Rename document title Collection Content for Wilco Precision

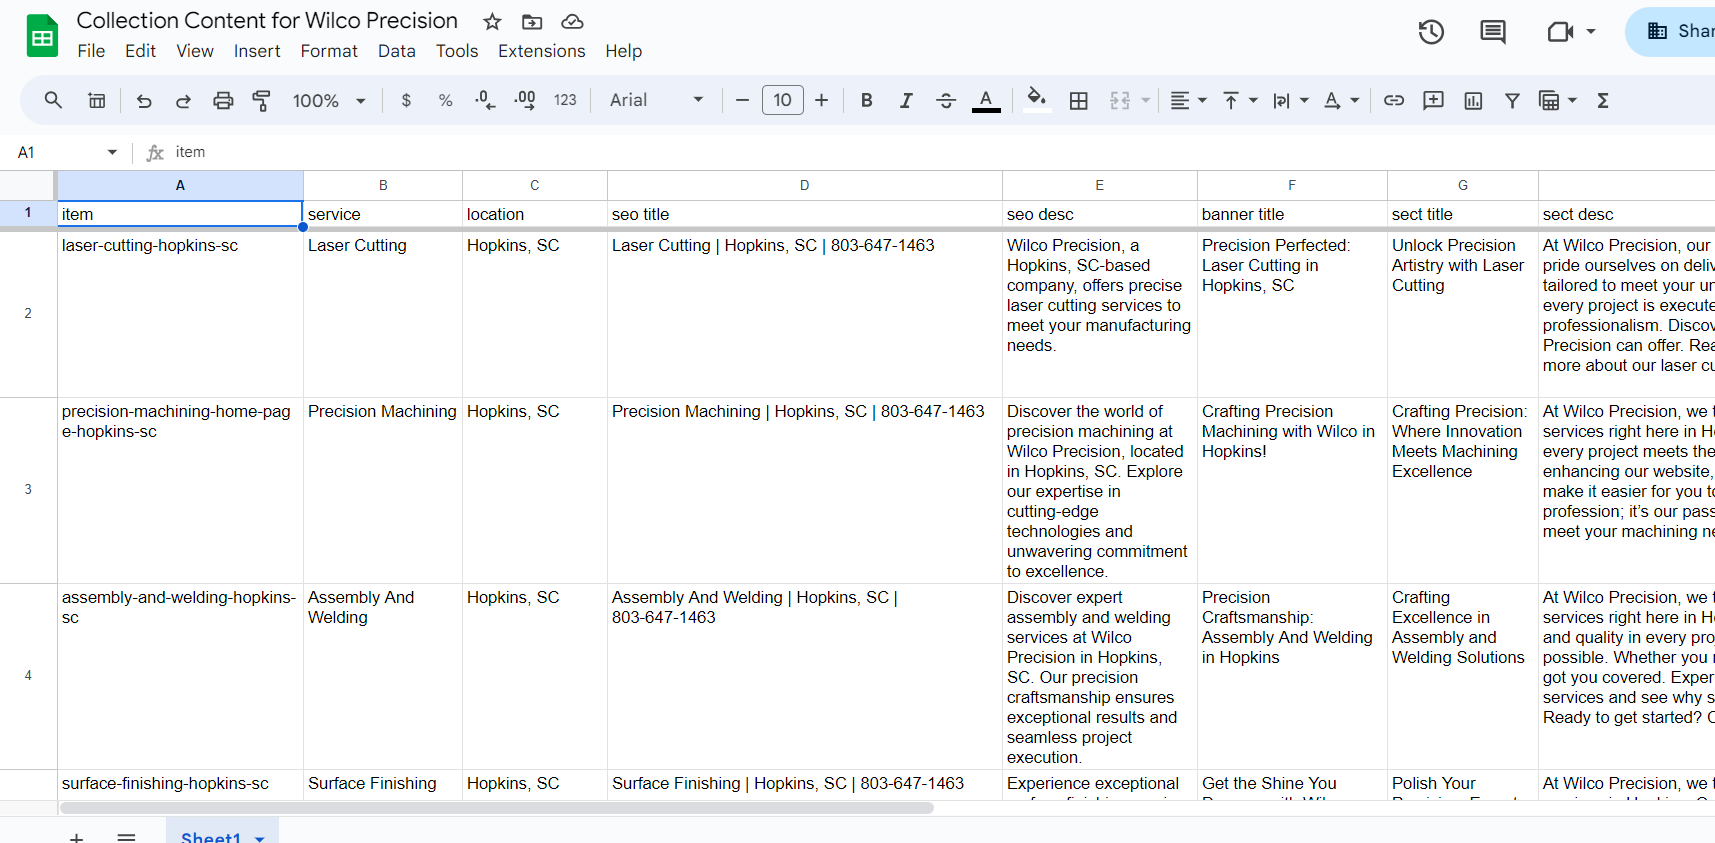267,20
